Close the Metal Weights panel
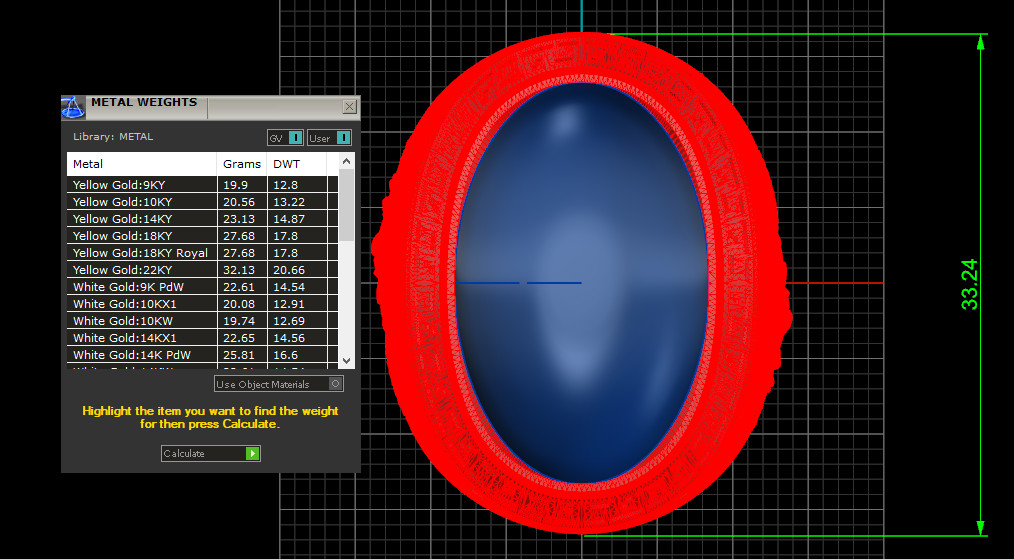Image resolution: width=1014 pixels, height=559 pixels. coord(349,106)
